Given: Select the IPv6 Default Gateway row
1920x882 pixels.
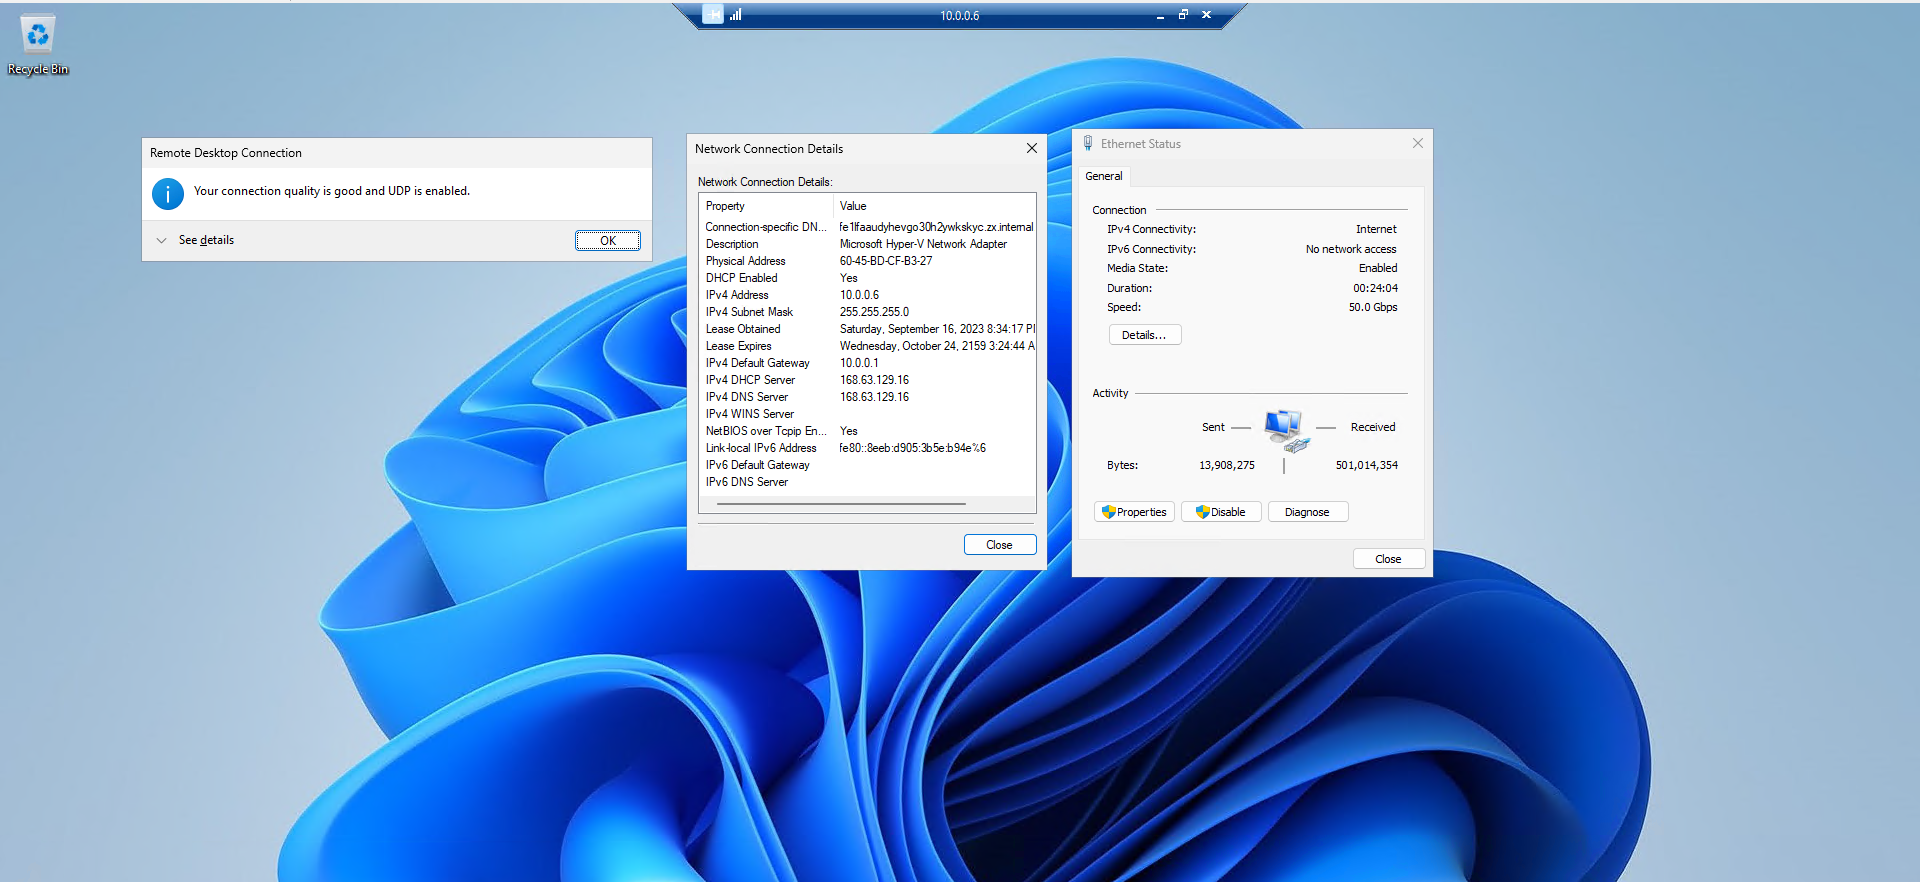Looking at the screenshot, I should (x=867, y=465).
